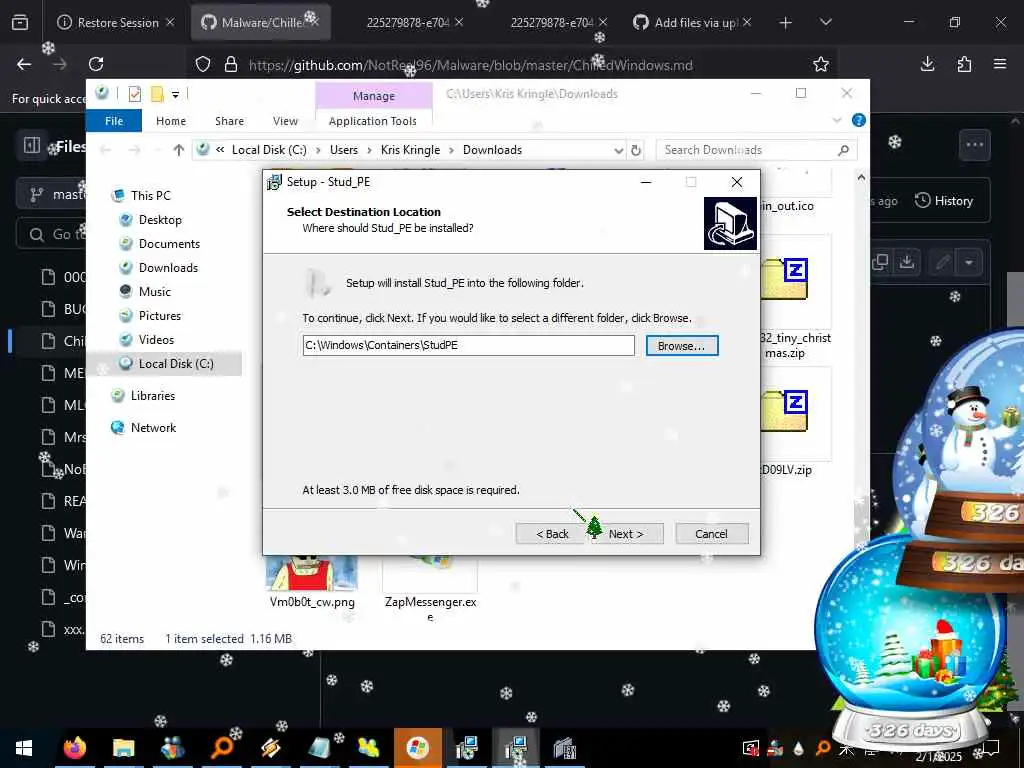Reload the page in Firefox
1024x768 pixels.
point(96,64)
